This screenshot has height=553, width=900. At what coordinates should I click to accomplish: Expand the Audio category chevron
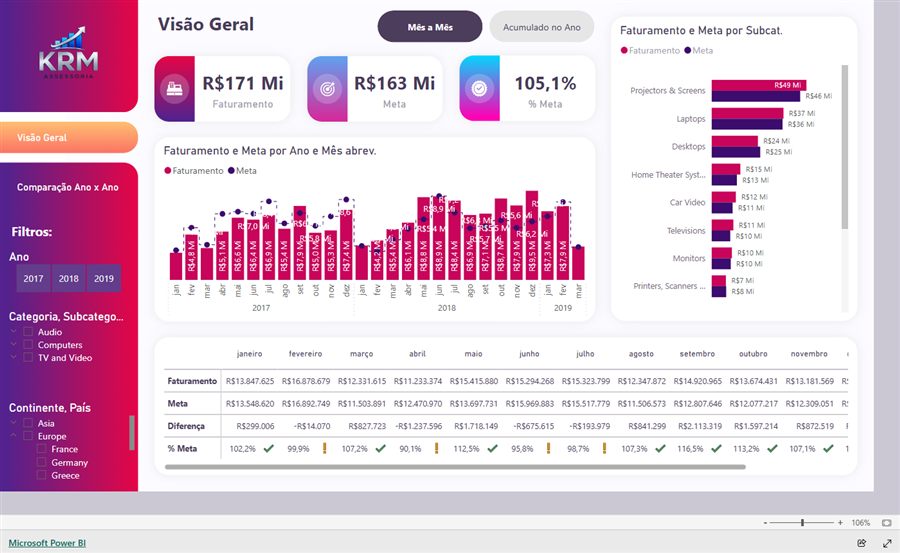pos(14,331)
